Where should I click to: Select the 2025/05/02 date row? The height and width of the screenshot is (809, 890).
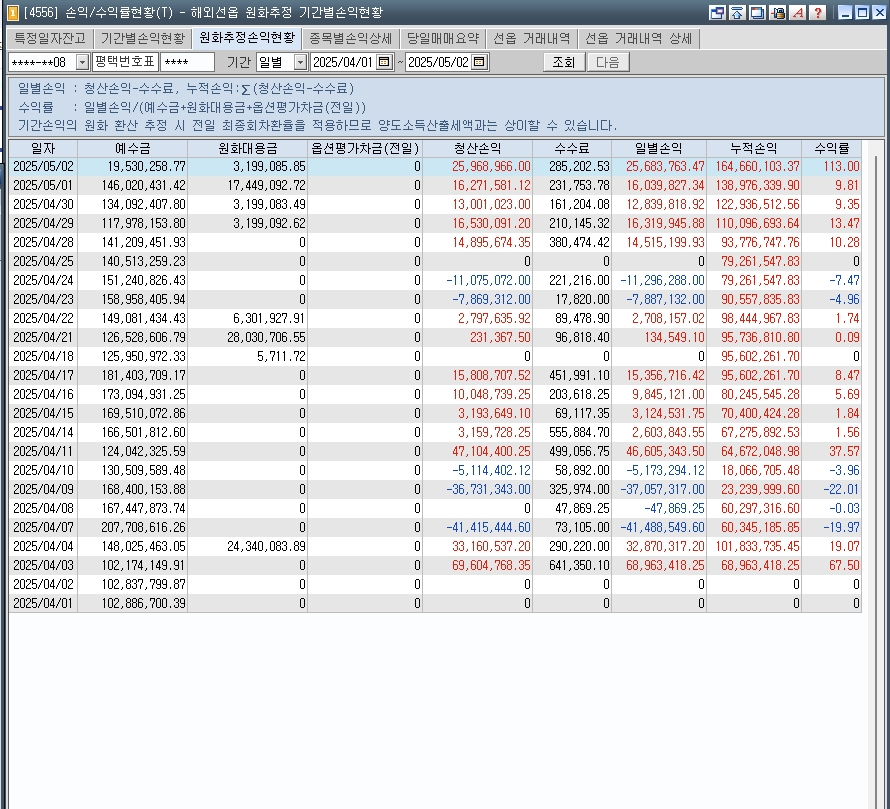(x=435, y=166)
